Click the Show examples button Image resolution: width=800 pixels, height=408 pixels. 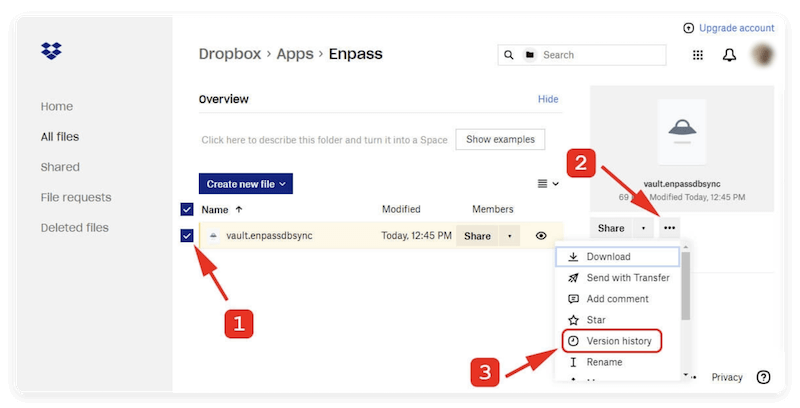[500, 139]
